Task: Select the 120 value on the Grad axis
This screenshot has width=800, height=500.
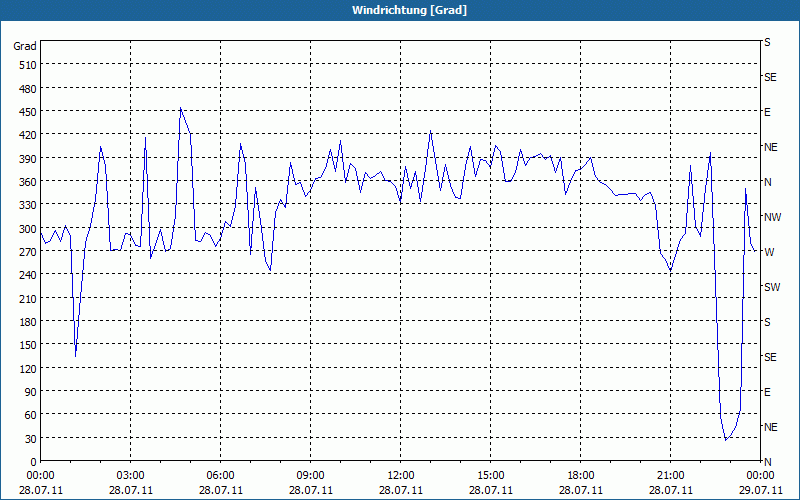Action: [28, 368]
